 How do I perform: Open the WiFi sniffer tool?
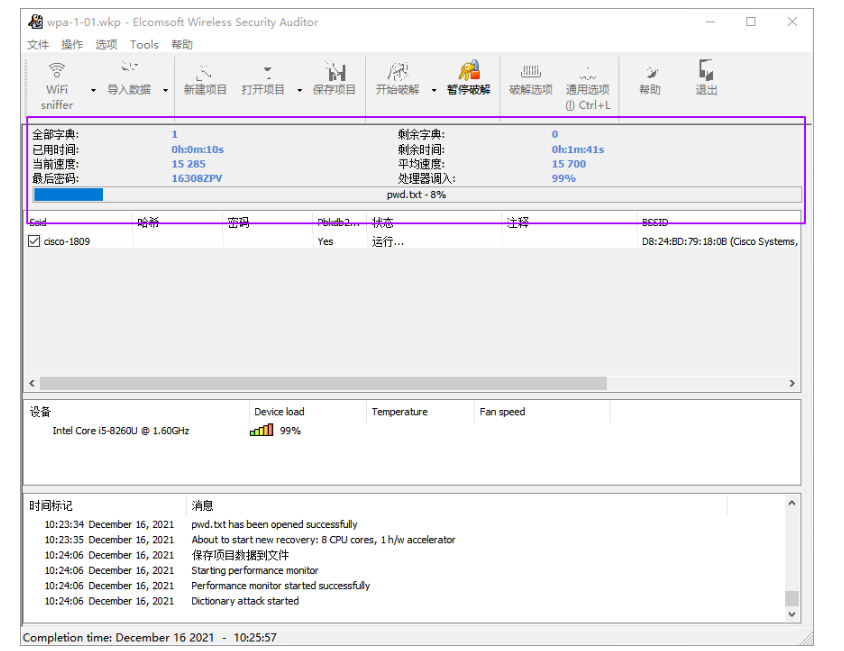[57, 85]
